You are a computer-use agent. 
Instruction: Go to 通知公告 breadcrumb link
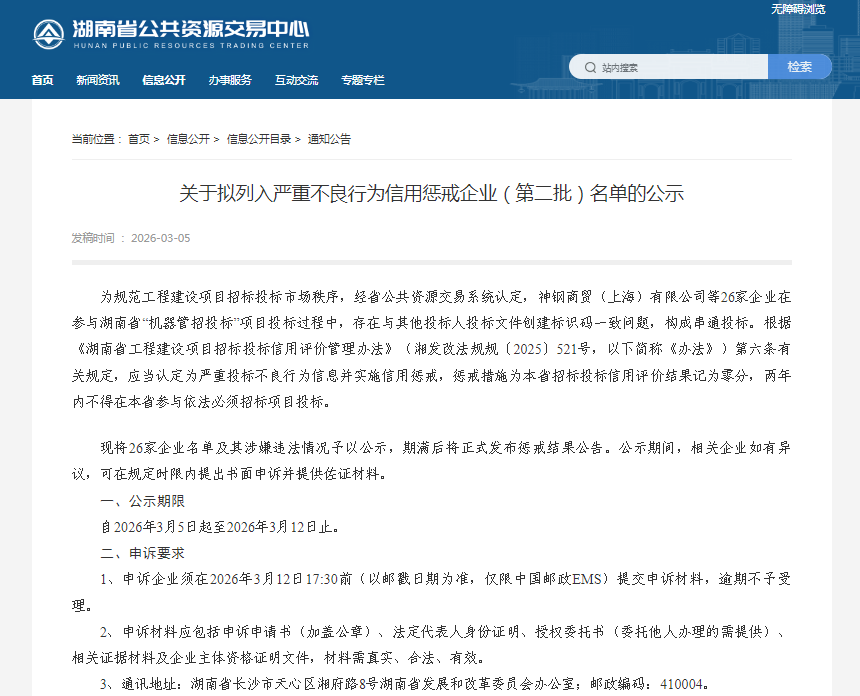coord(329,139)
